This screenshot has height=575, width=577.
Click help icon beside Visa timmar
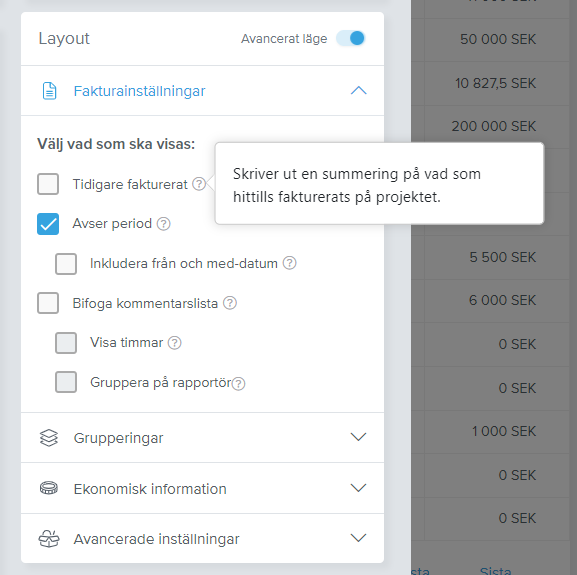(175, 343)
